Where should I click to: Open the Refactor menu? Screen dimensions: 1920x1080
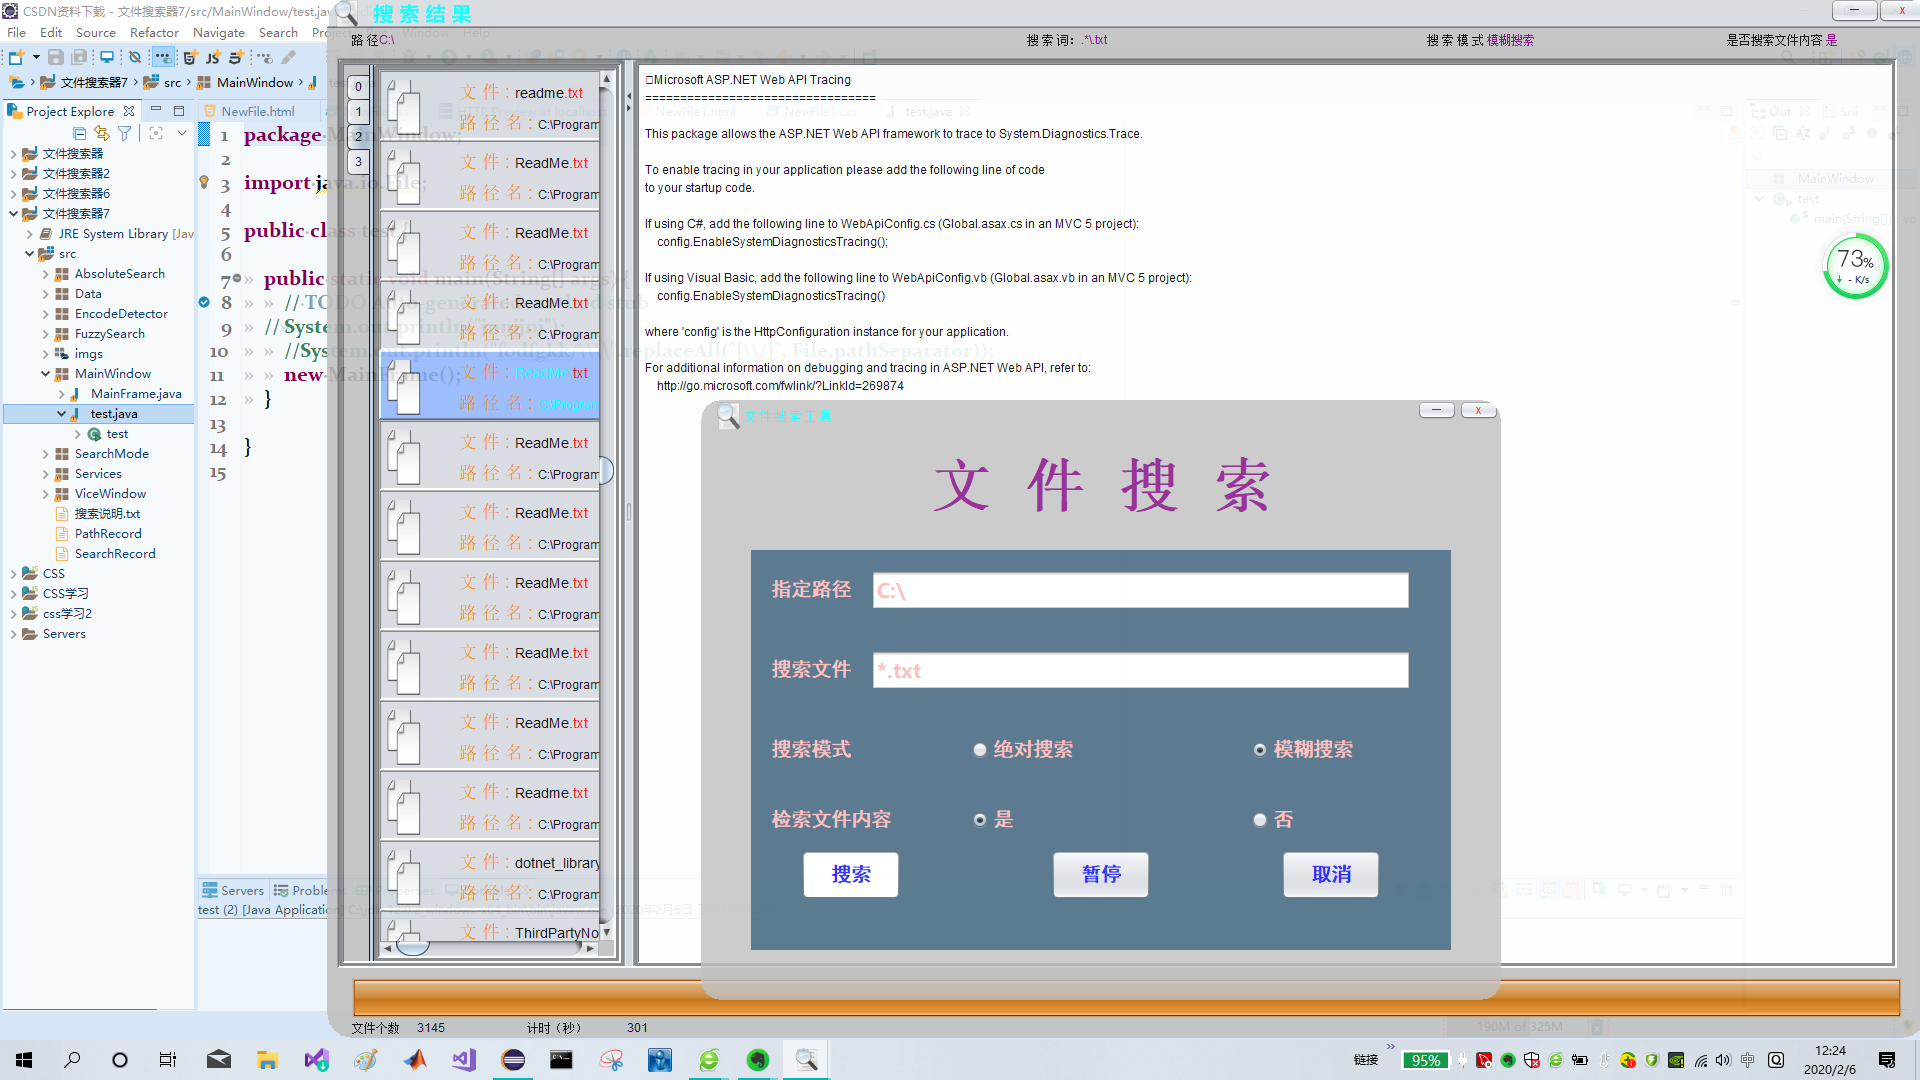pyautogui.click(x=153, y=33)
